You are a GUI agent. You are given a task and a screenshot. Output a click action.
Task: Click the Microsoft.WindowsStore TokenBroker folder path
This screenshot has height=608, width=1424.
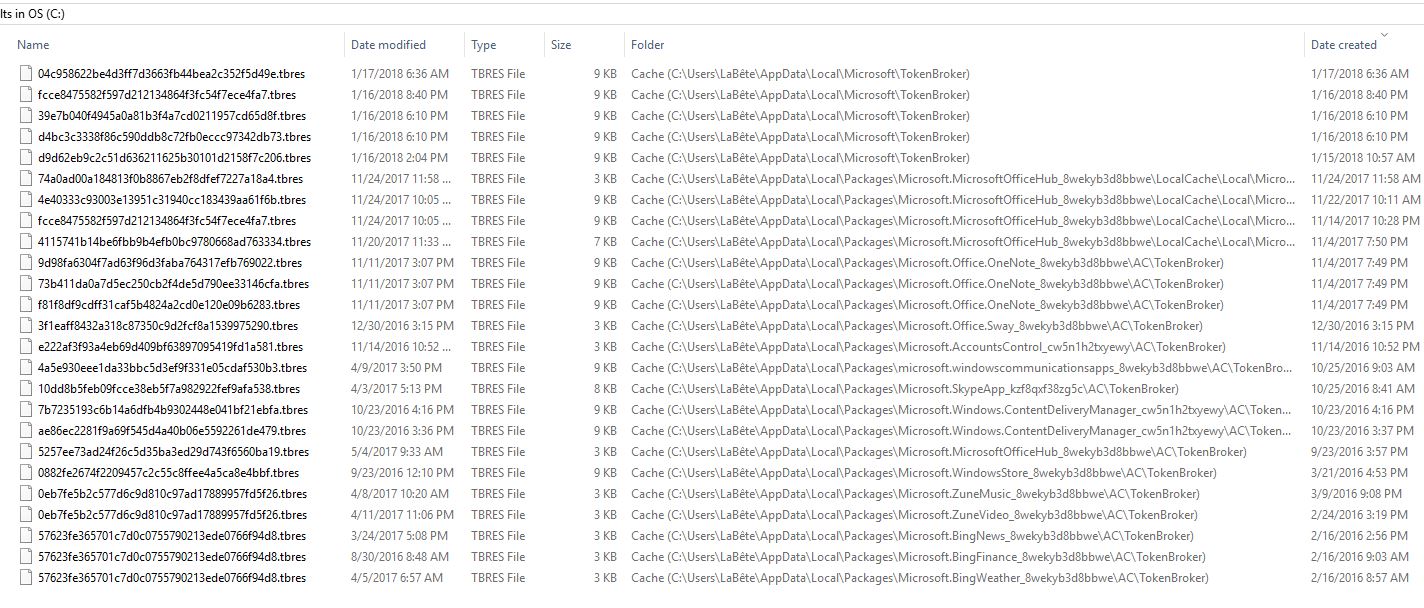click(x=924, y=473)
